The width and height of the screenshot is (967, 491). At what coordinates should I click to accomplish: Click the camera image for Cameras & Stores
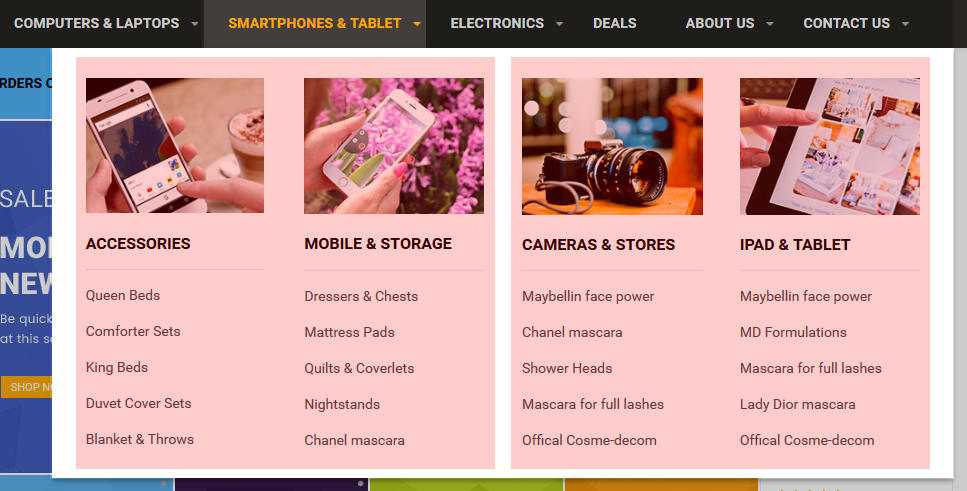point(612,146)
